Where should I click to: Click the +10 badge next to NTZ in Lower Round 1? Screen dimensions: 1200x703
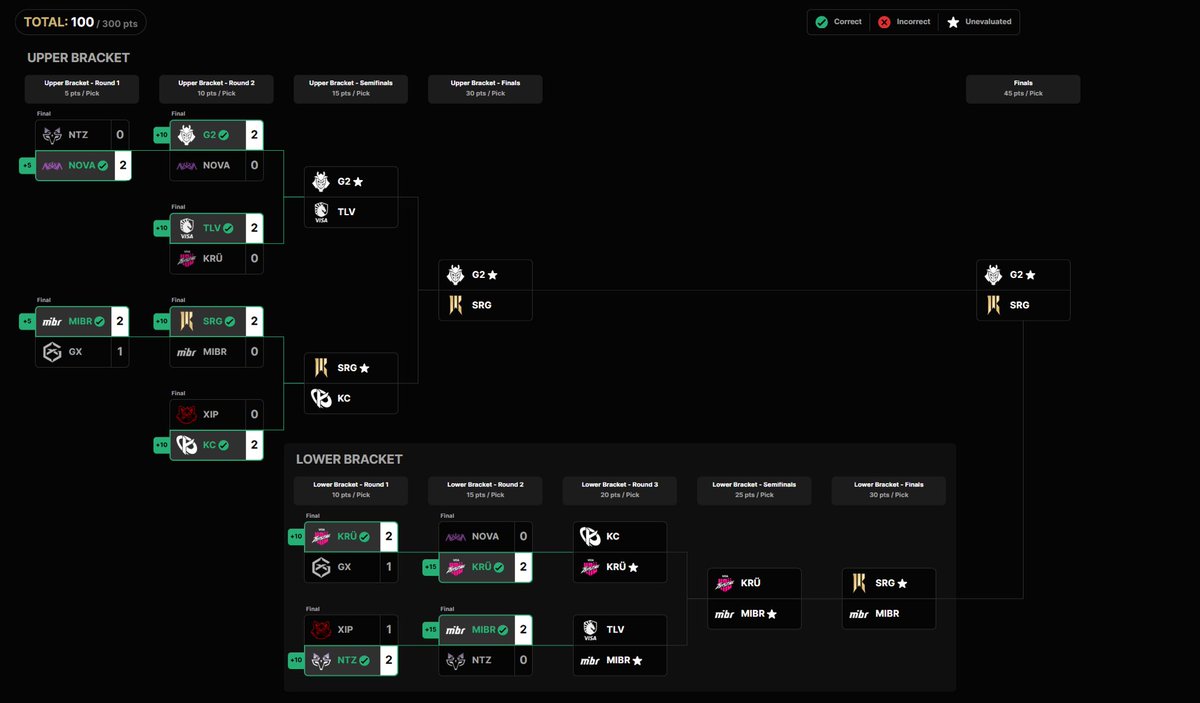point(296,660)
